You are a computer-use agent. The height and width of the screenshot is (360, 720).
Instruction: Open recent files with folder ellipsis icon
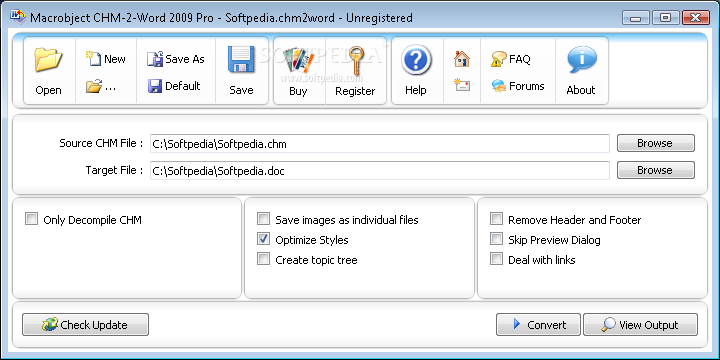(101, 86)
